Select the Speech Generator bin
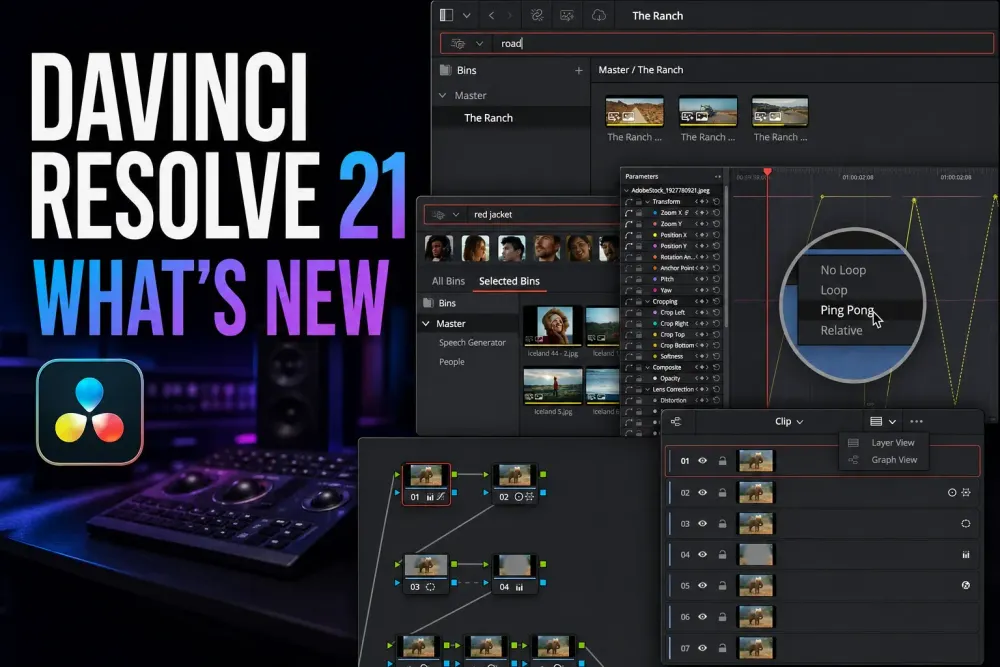The width and height of the screenshot is (1000, 667). [472, 342]
